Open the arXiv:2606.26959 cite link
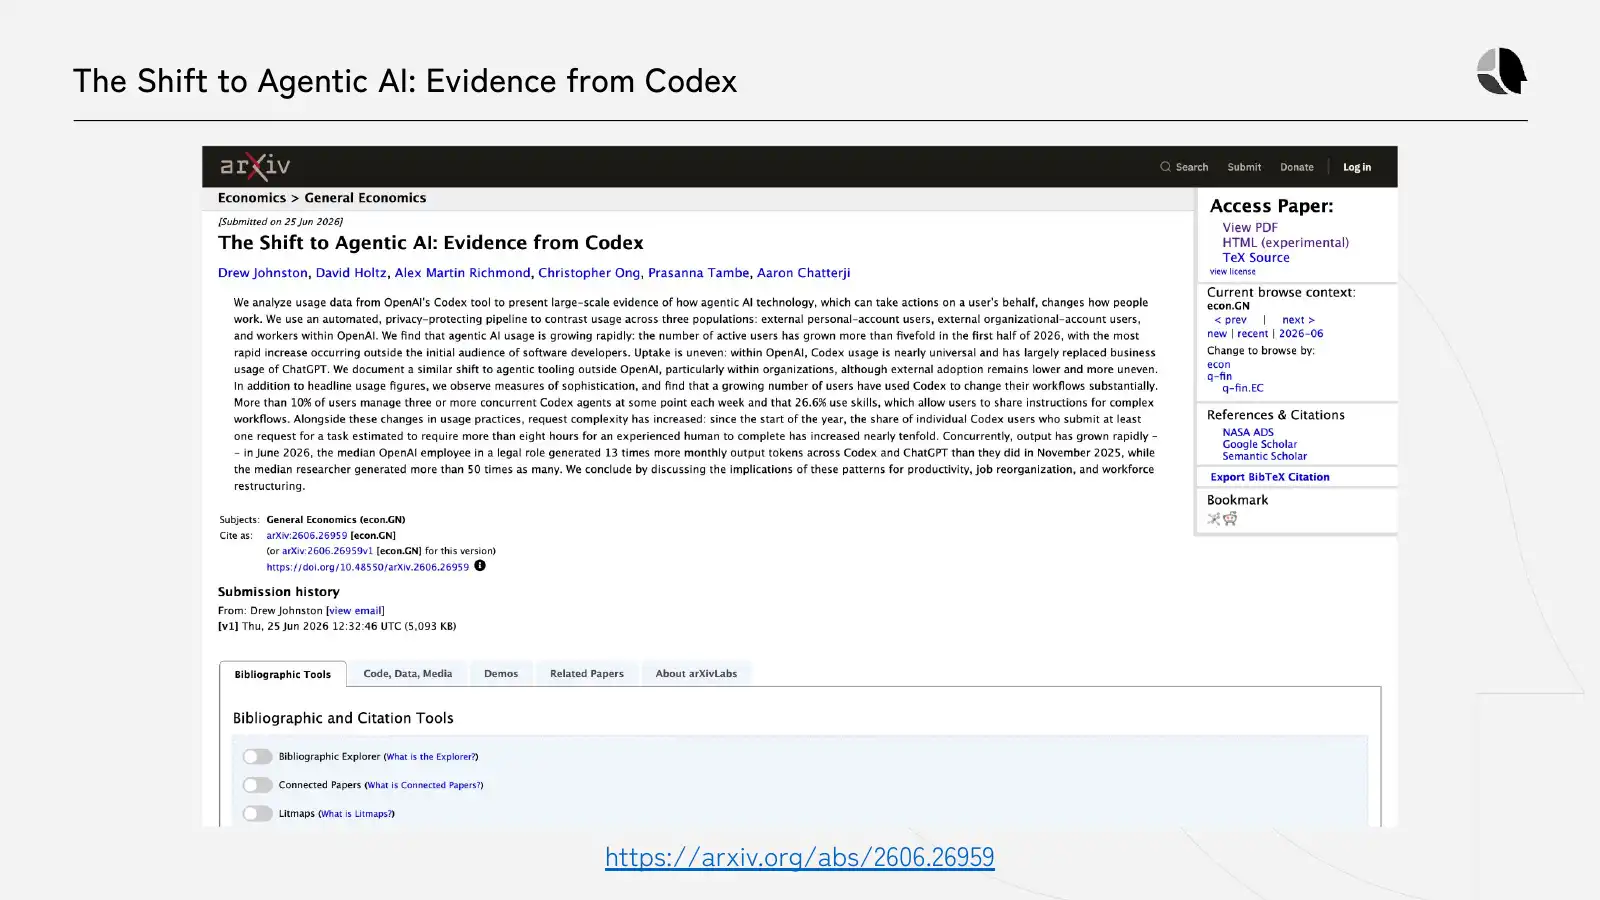The width and height of the screenshot is (1600, 900). (x=306, y=536)
